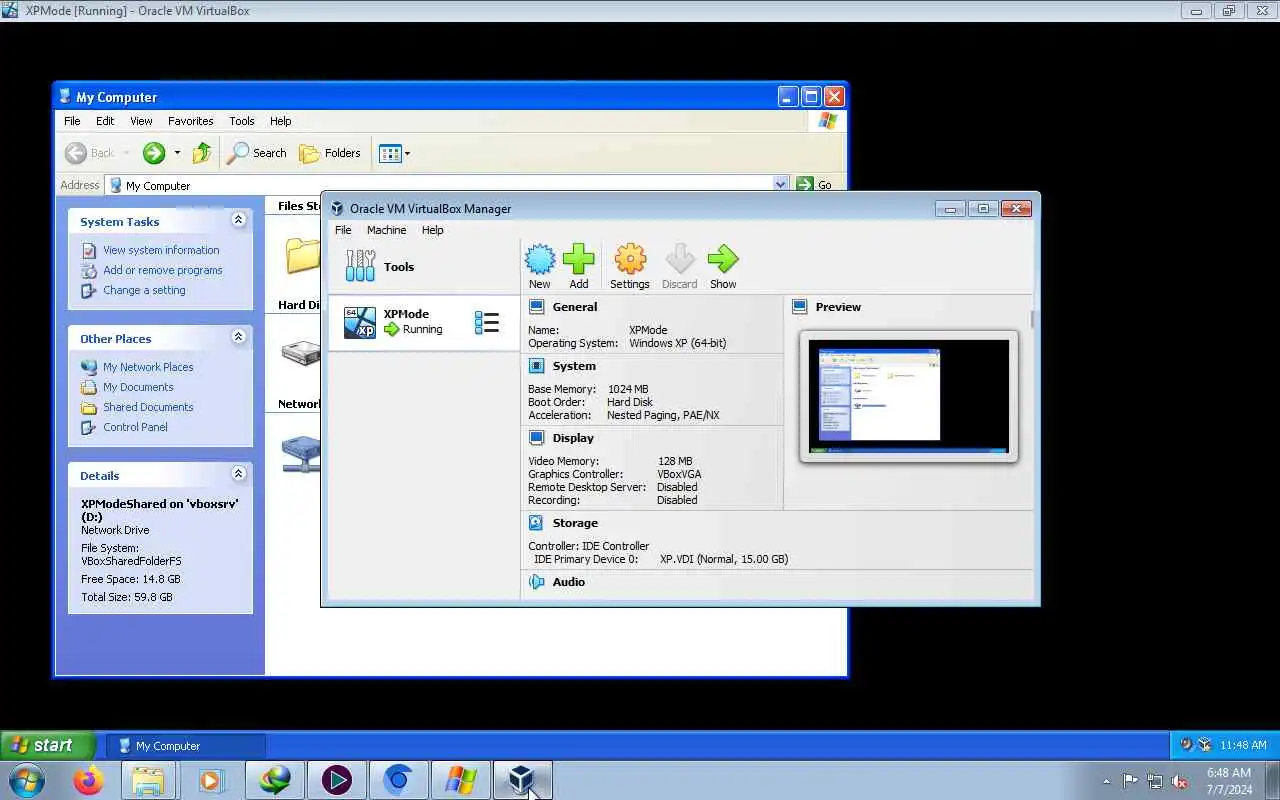This screenshot has height=800, width=1280.
Task: Click the hard disk drive icon
Action: [301, 353]
